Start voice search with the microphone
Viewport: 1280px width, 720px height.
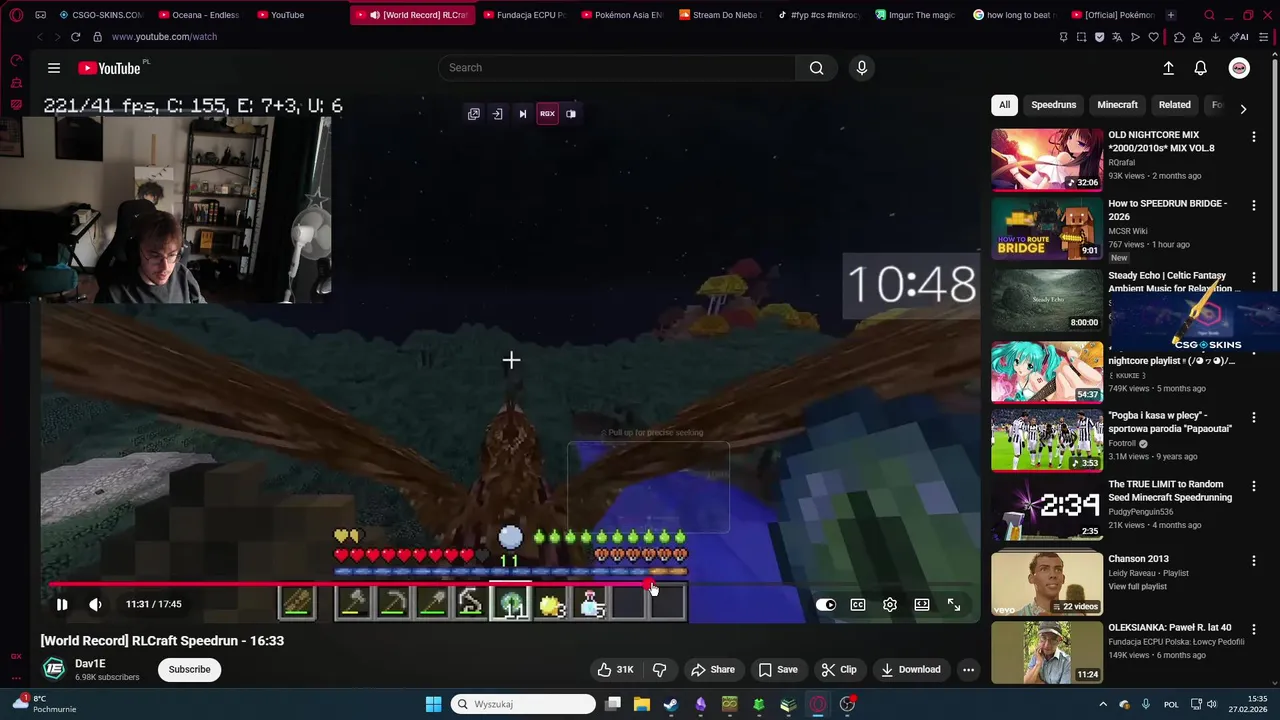click(x=862, y=68)
